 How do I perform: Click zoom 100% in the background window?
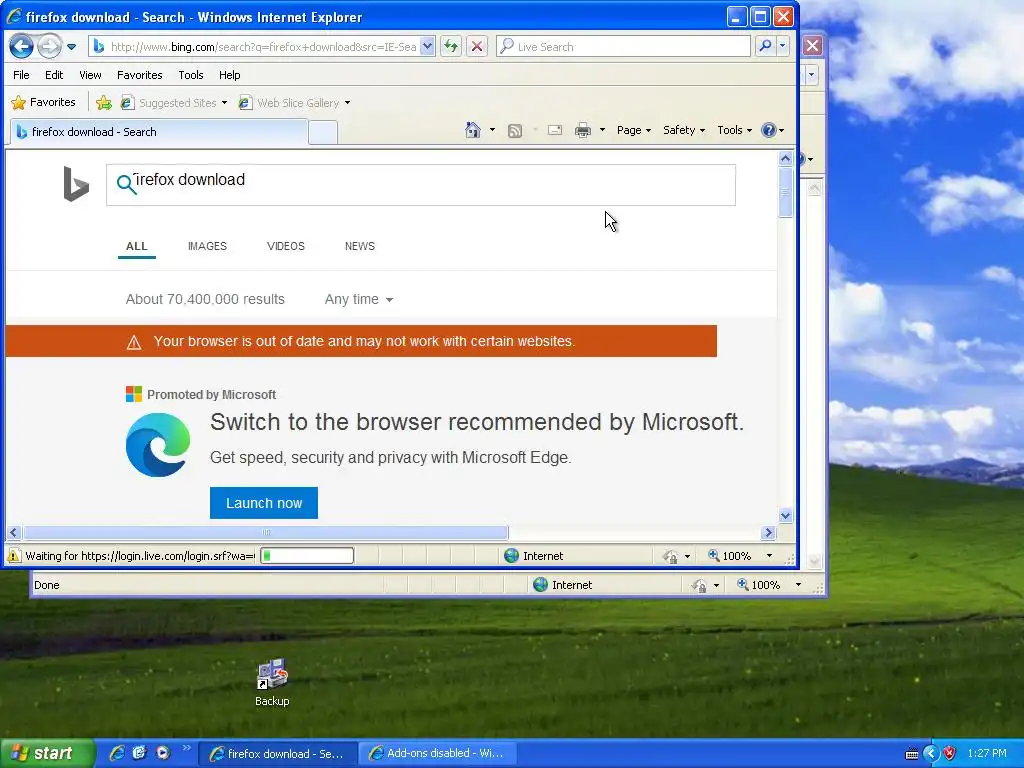[x=758, y=585]
